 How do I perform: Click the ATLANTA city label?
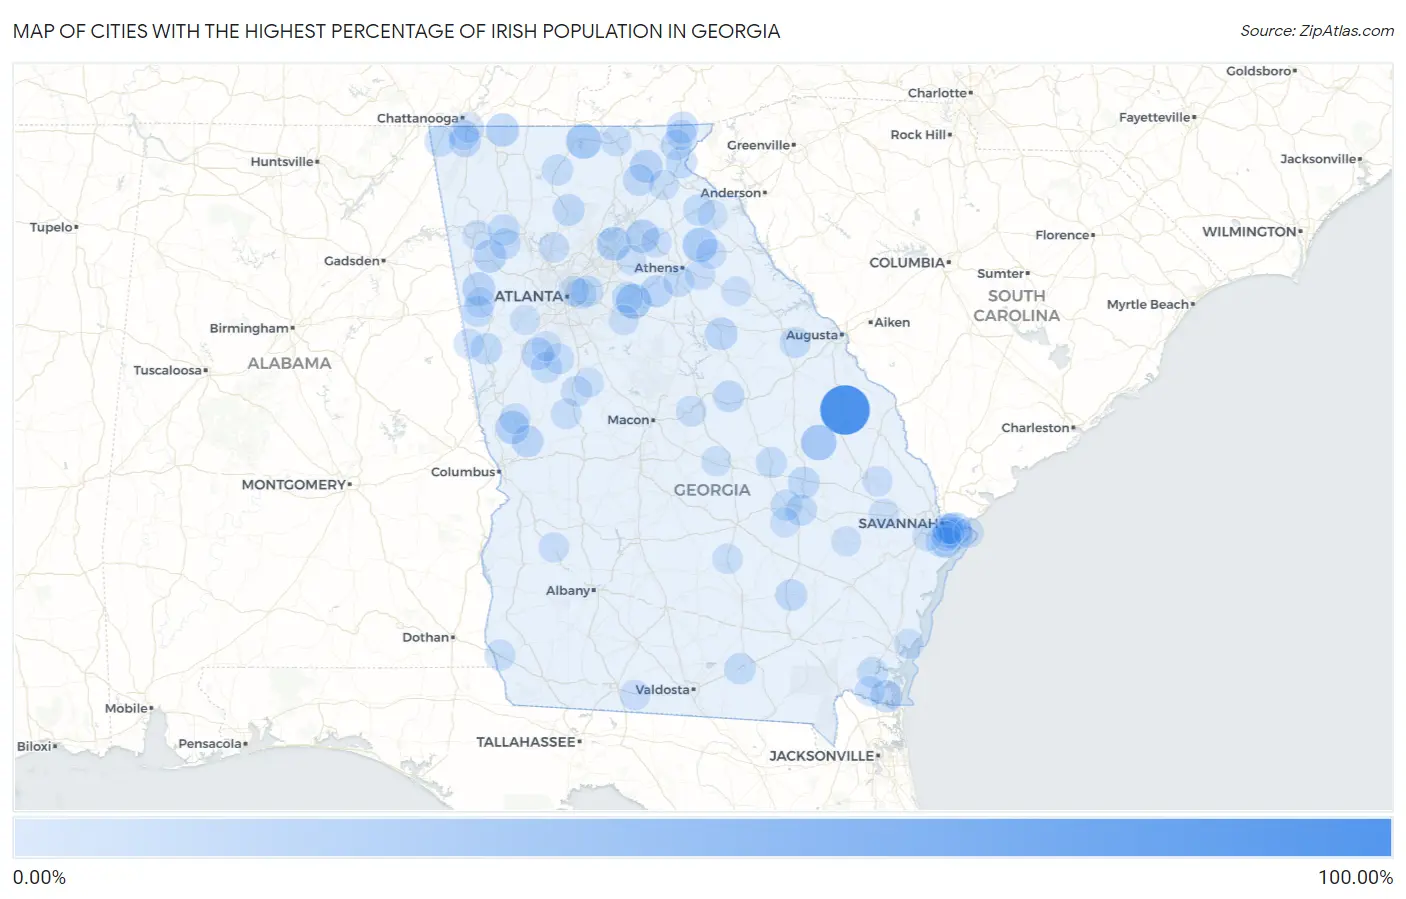pos(529,296)
